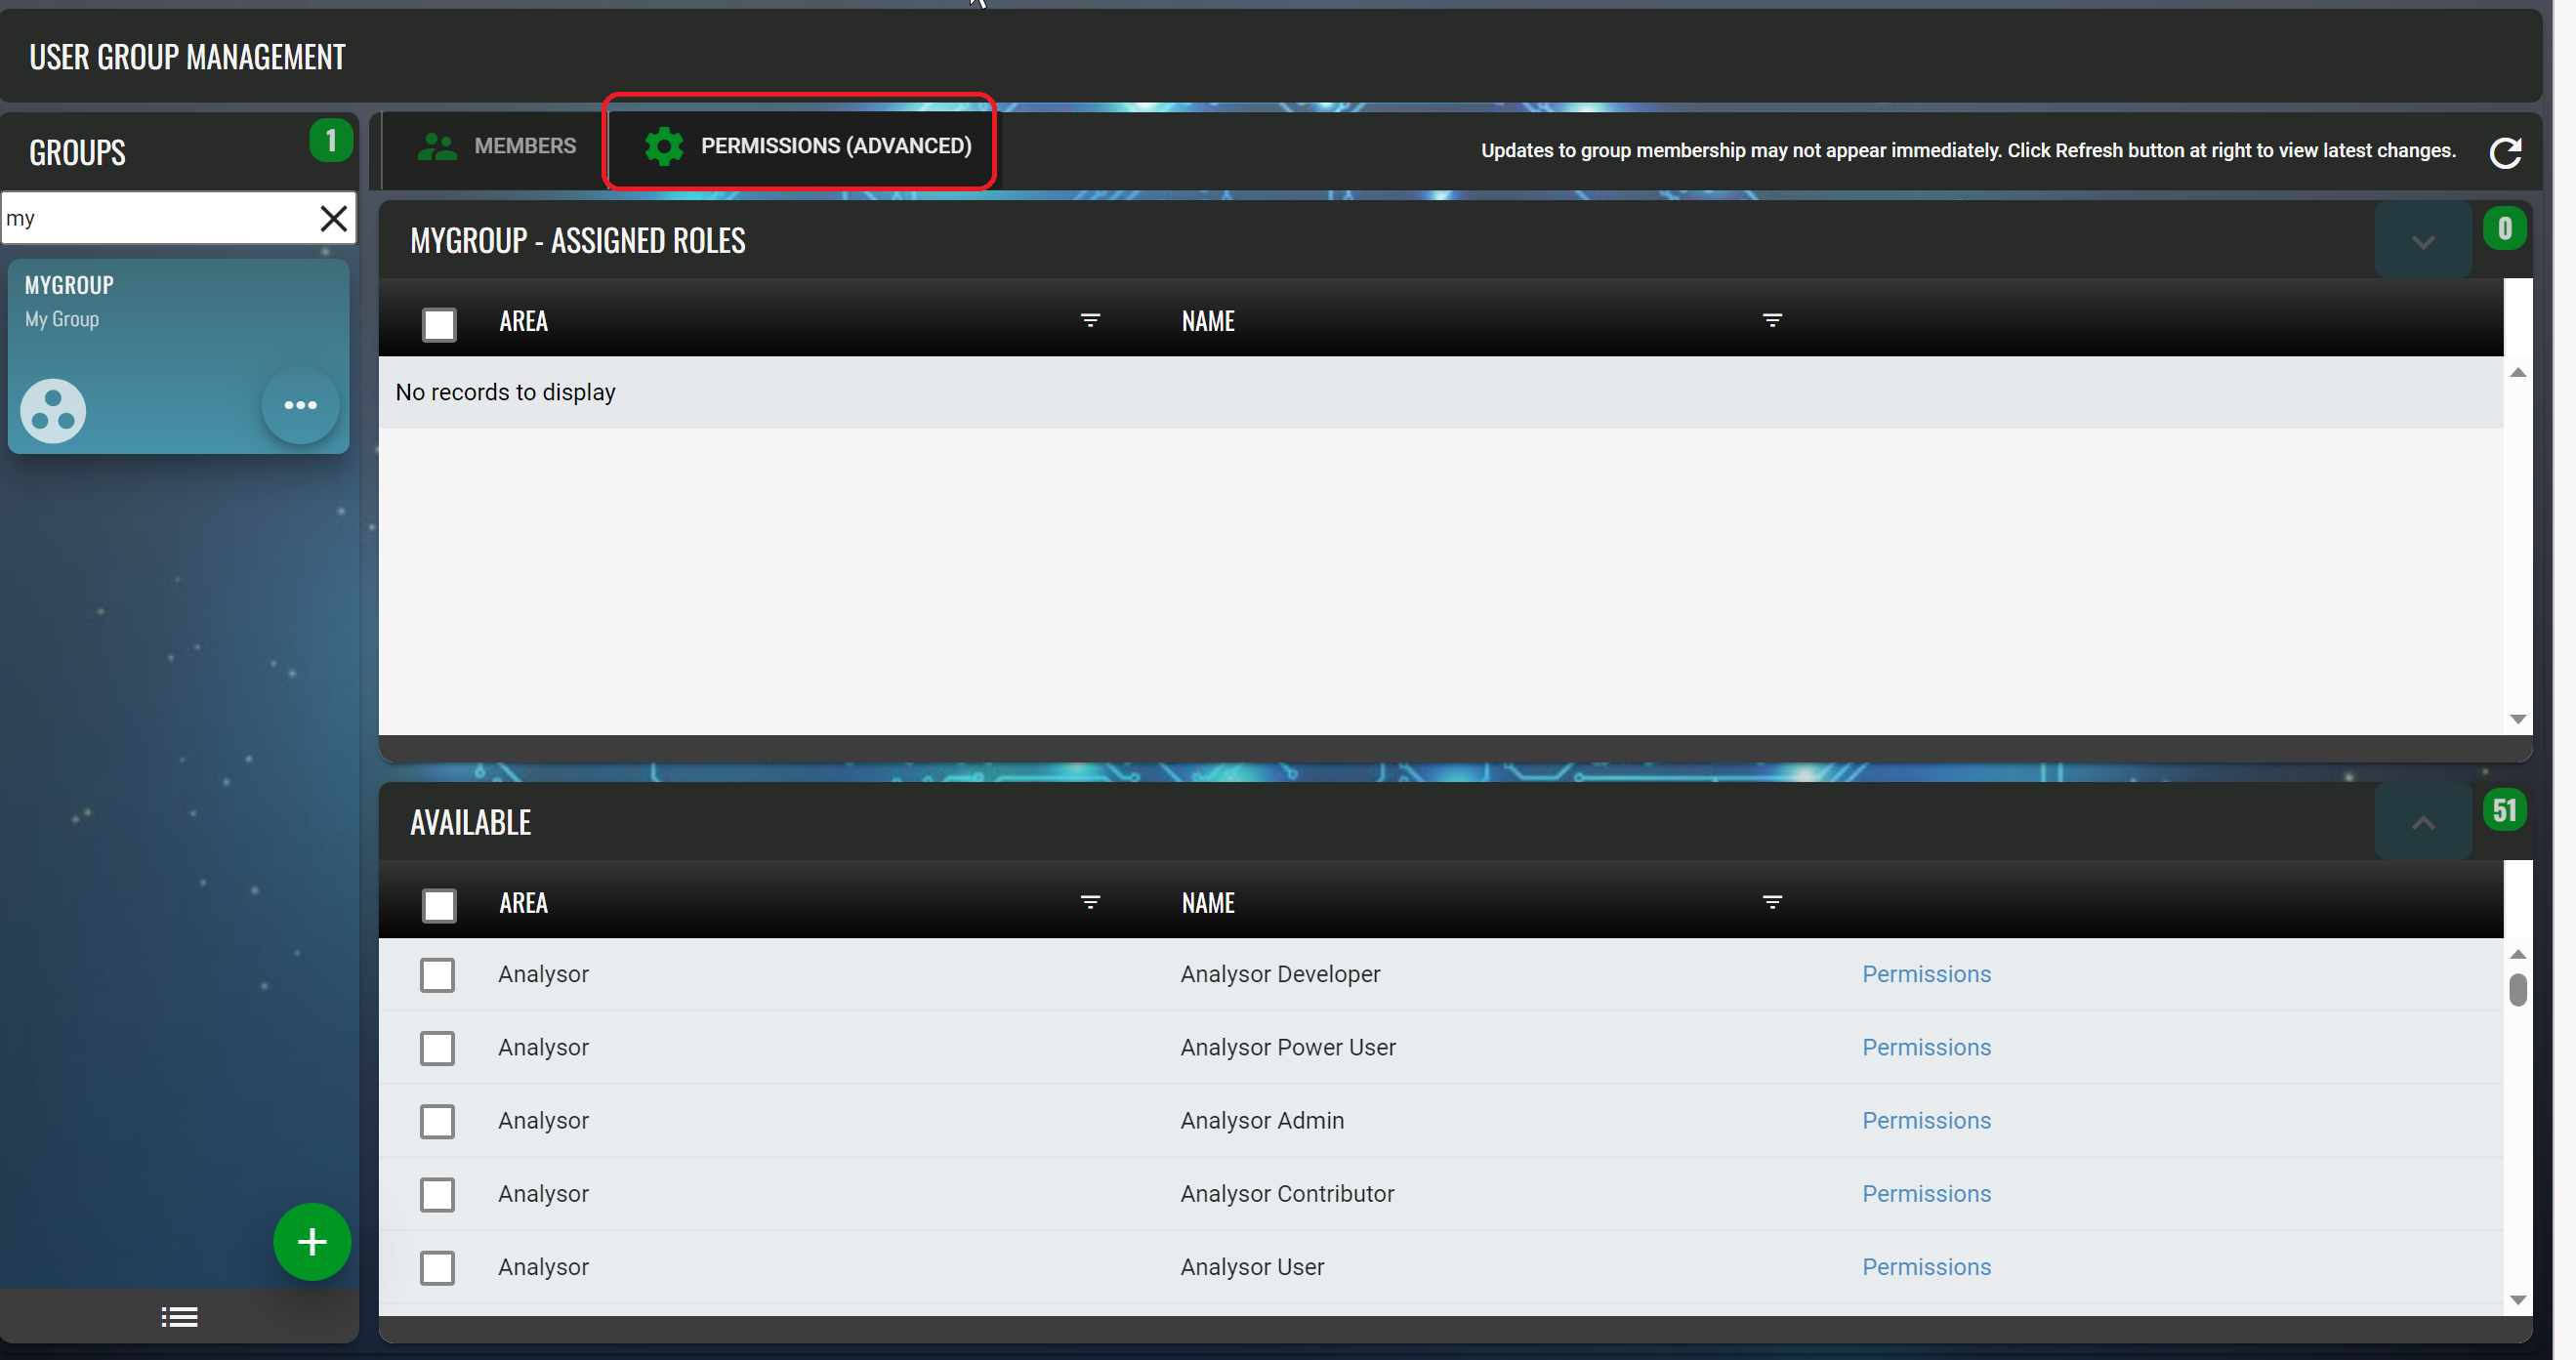The width and height of the screenshot is (2576, 1360).
Task: Filter the Name column in Assigned Roles
Action: [1772, 320]
